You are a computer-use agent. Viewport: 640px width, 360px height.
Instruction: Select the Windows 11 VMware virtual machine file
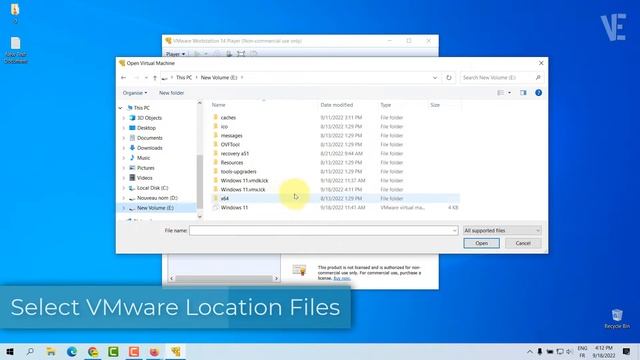234,207
